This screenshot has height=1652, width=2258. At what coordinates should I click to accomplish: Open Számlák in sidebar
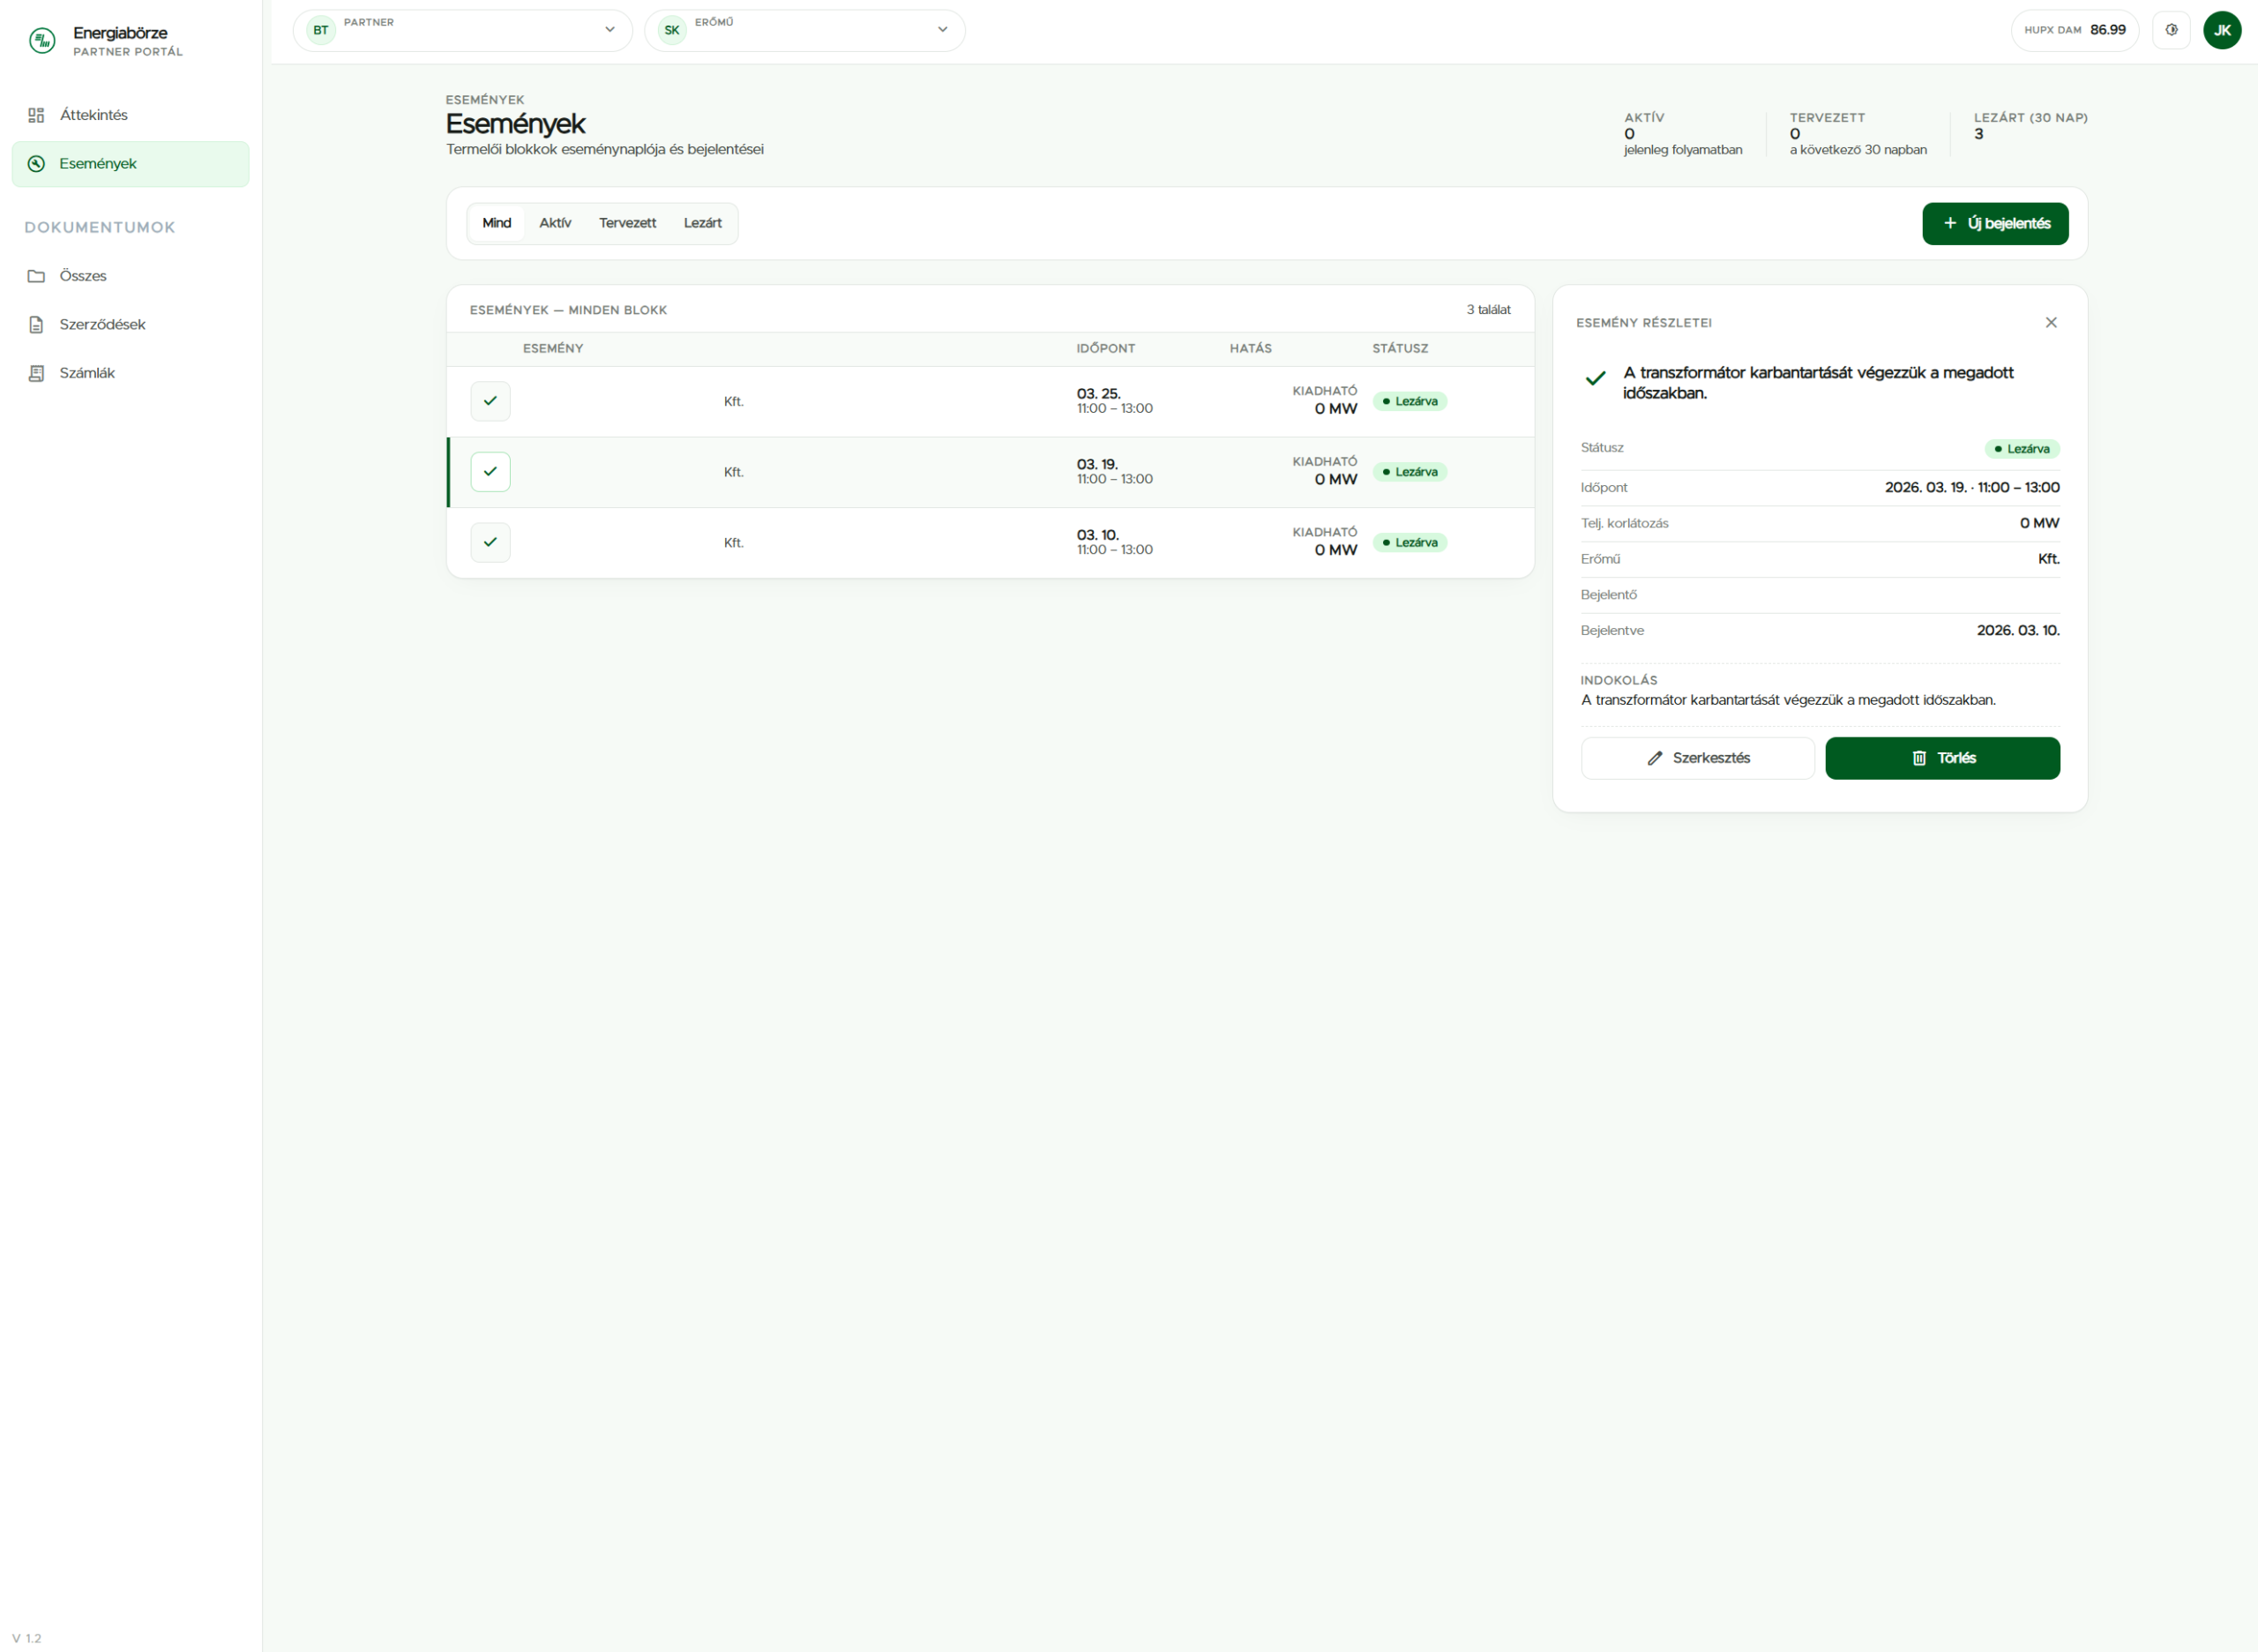tap(130, 373)
